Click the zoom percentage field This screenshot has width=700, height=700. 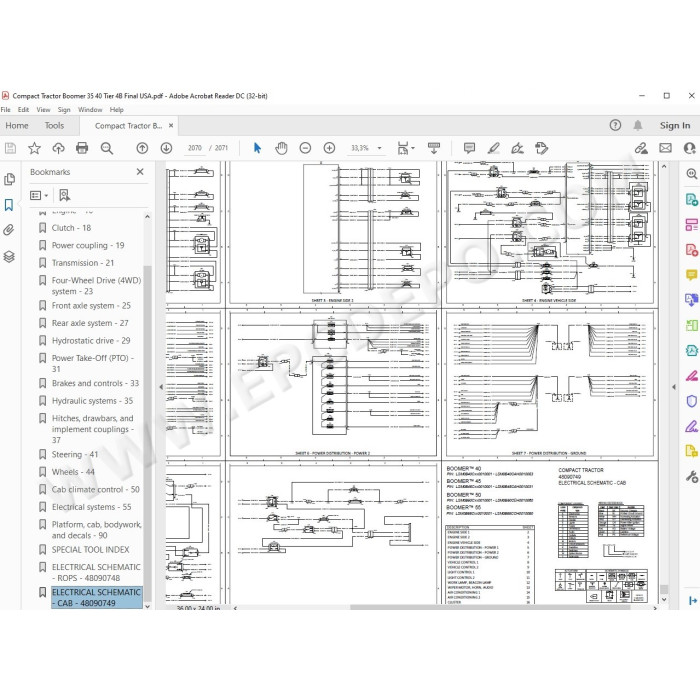click(360, 148)
